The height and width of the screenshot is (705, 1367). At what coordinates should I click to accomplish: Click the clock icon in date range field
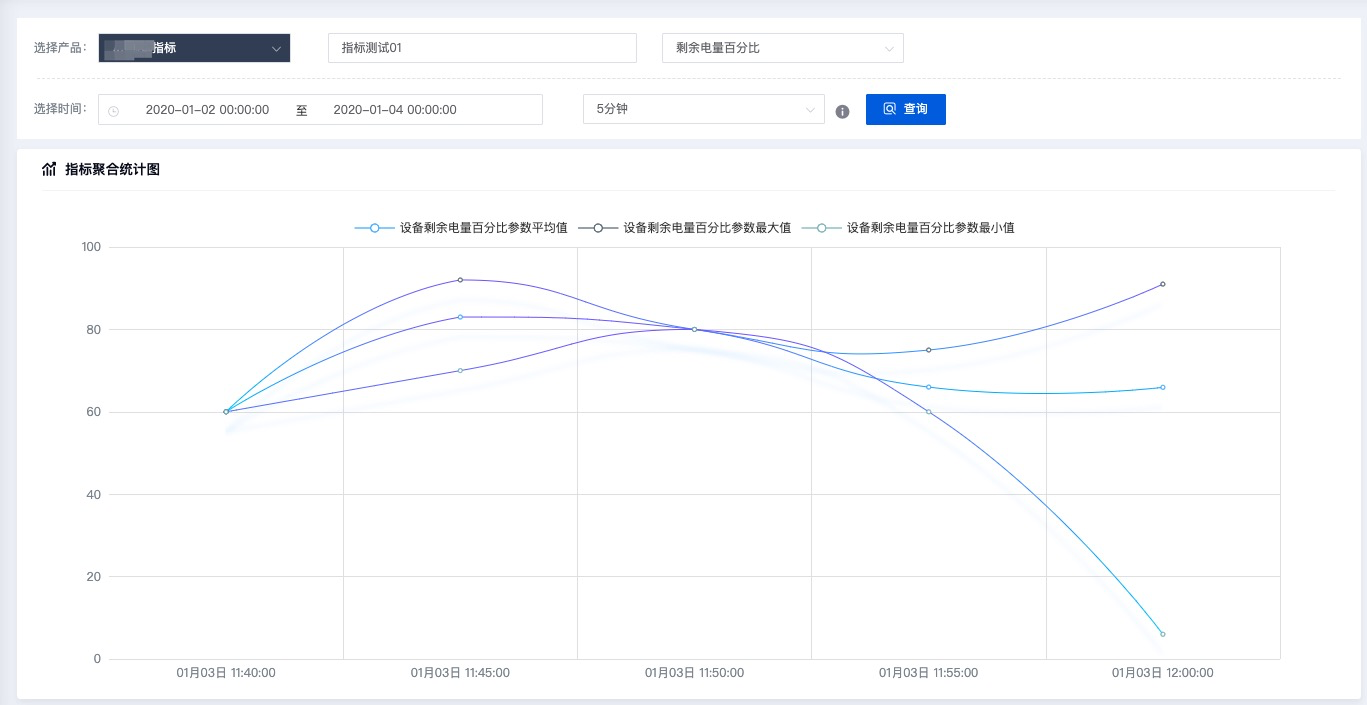pyautogui.click(x=113, y=111)
